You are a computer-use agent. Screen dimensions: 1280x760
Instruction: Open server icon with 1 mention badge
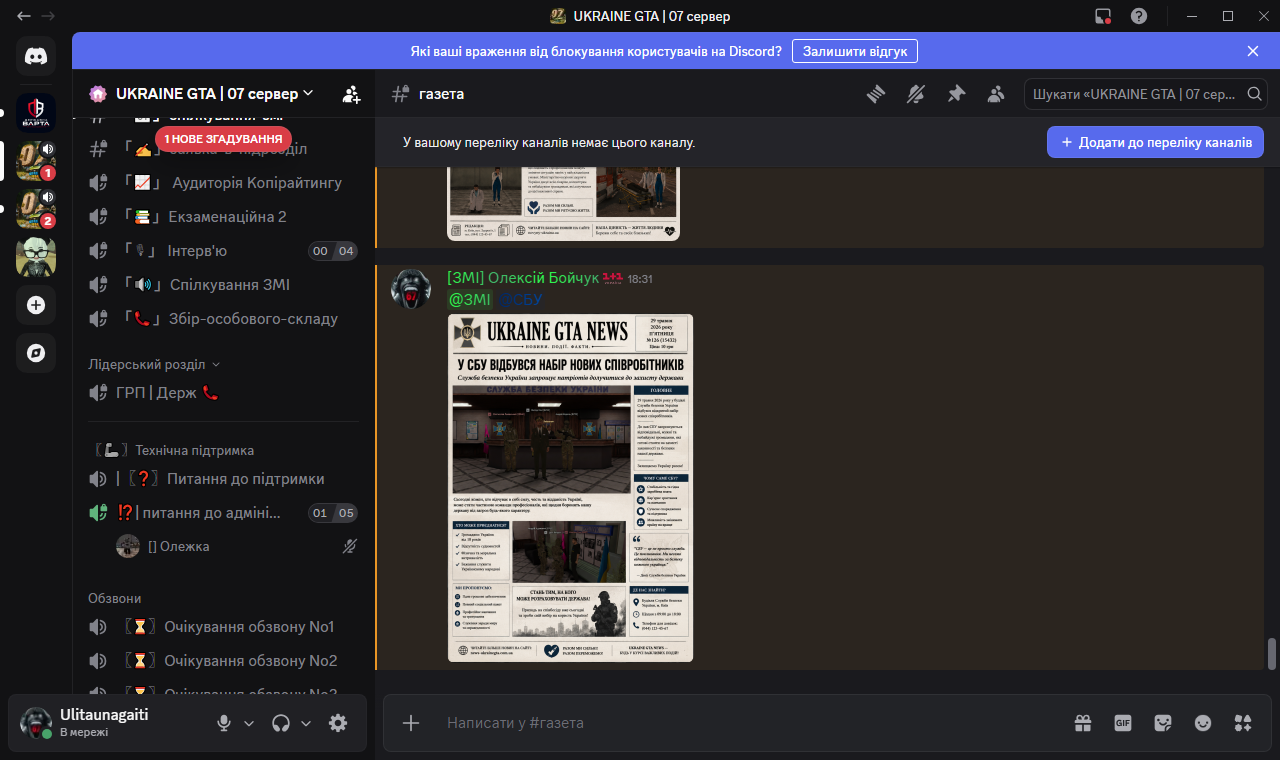tap(36, 161)
